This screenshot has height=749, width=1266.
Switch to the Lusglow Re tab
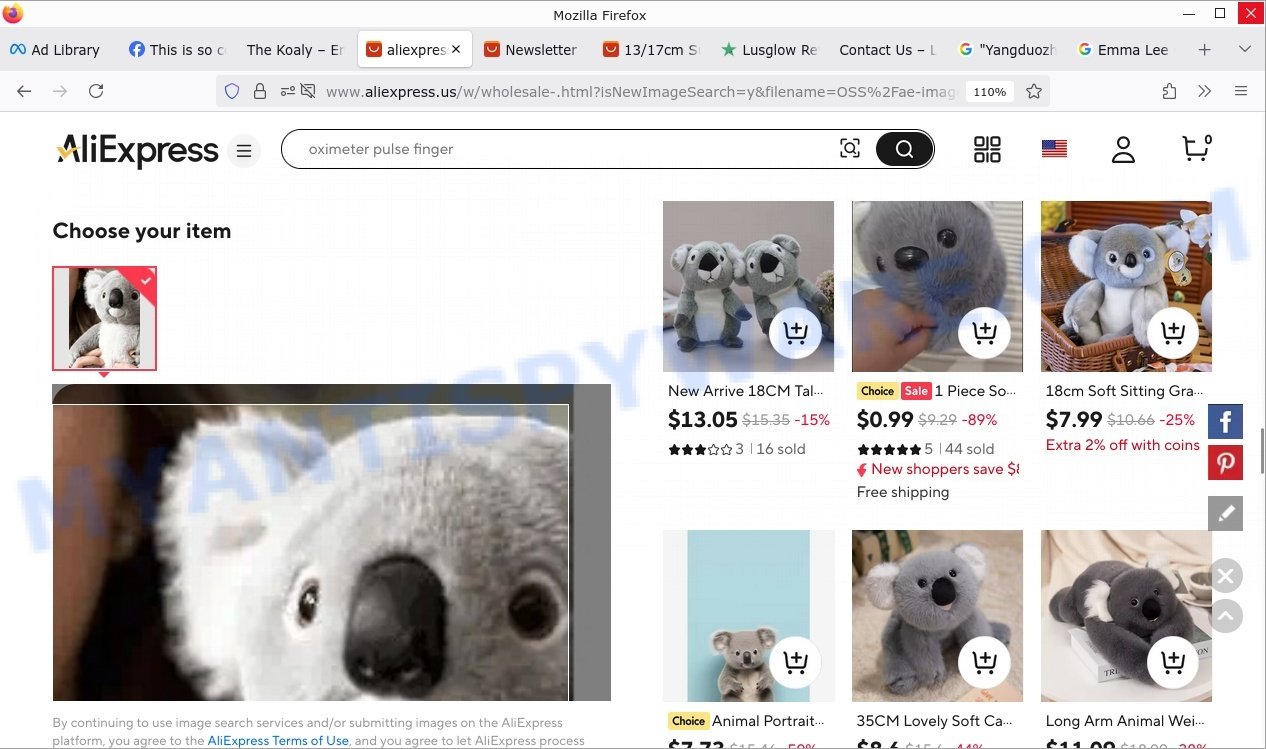pyautogui.click(x=768, y=49)
